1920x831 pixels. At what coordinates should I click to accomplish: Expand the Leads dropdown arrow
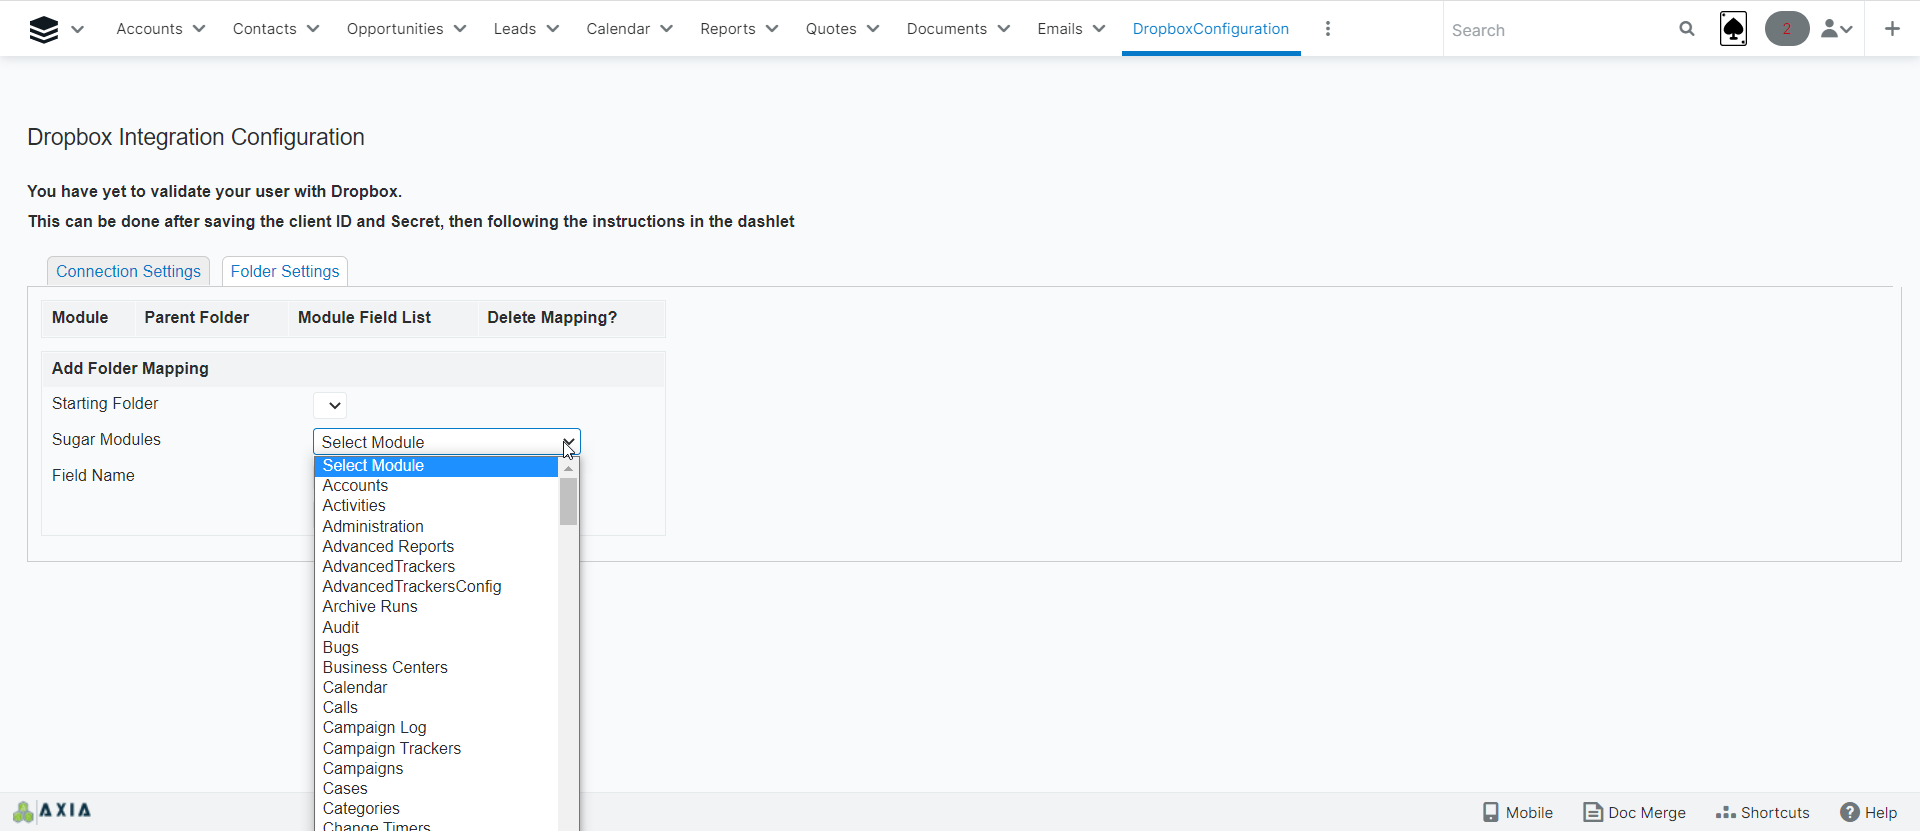pyautogui.click(x=553, y=29)
